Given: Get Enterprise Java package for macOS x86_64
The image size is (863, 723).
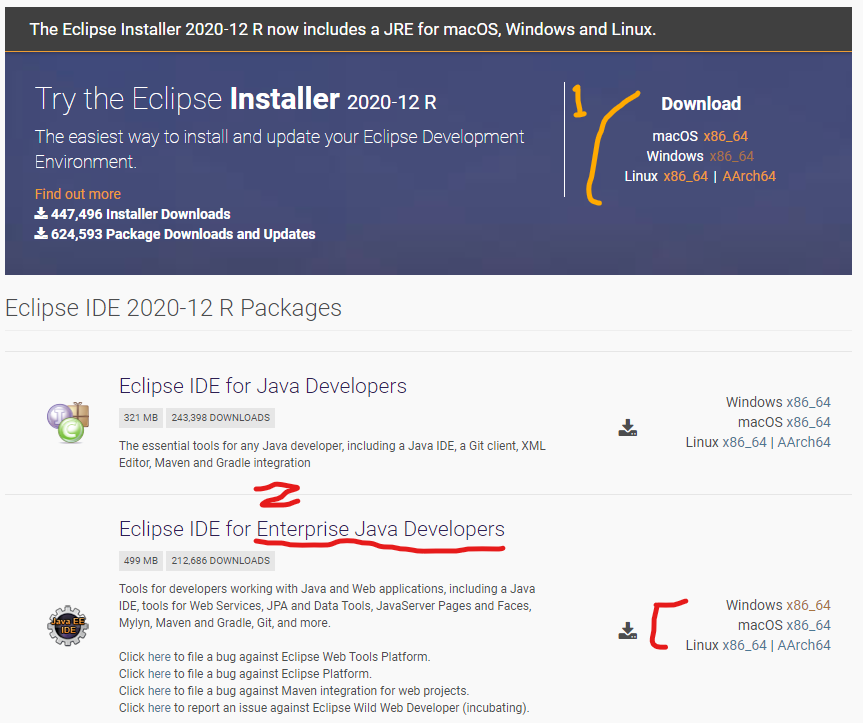Looking at the screenshot, I should [x=808, y=625].
